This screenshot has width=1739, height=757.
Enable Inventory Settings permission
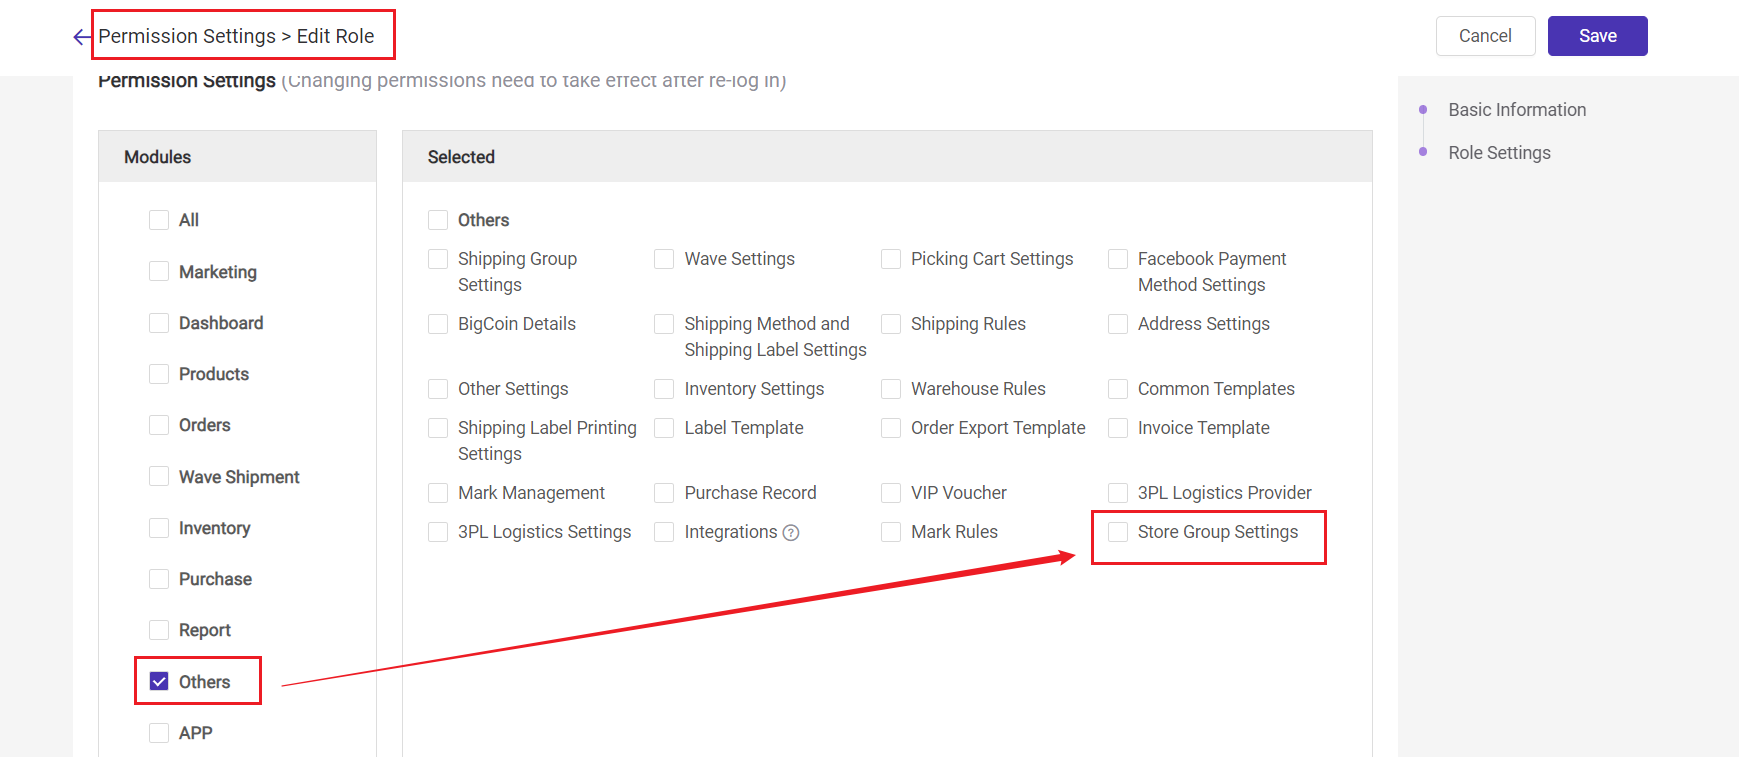tap(664, 389)
